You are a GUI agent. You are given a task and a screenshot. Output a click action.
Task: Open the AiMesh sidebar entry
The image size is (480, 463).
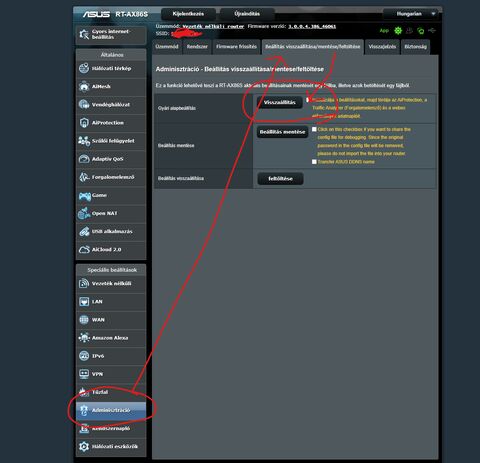point(111,87)
